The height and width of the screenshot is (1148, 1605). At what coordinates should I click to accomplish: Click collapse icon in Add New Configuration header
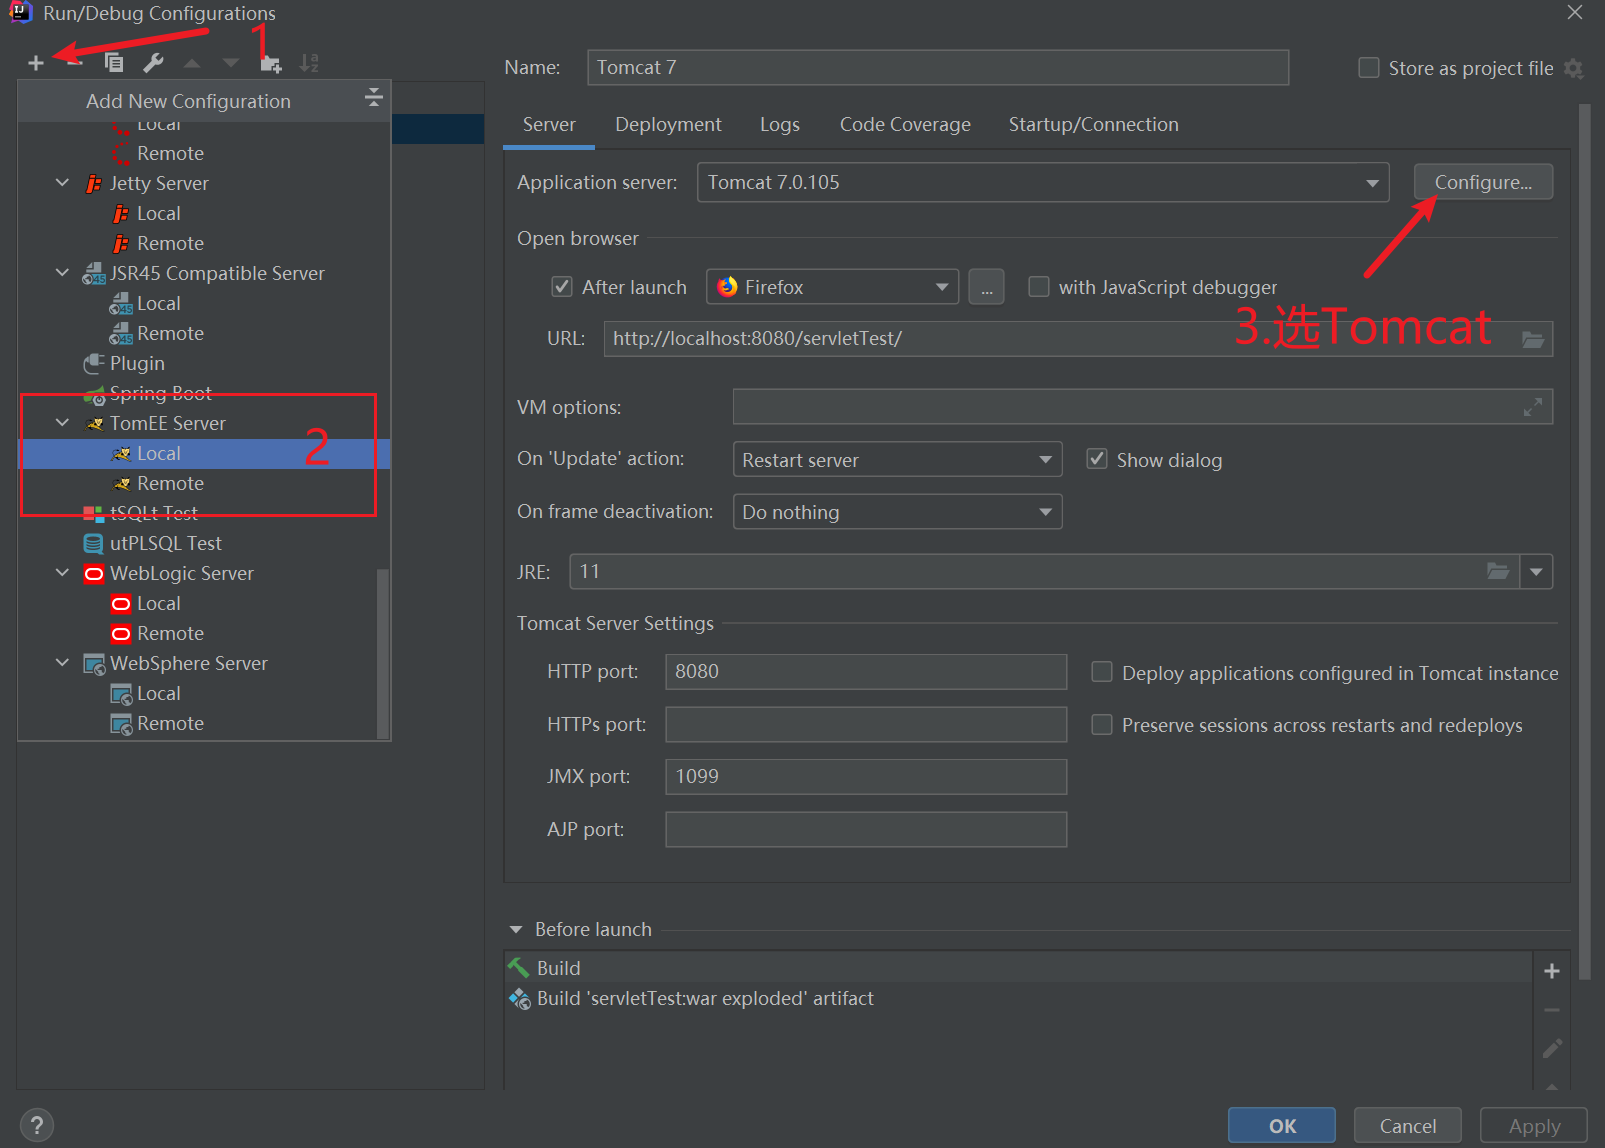(x=374, y=97)
